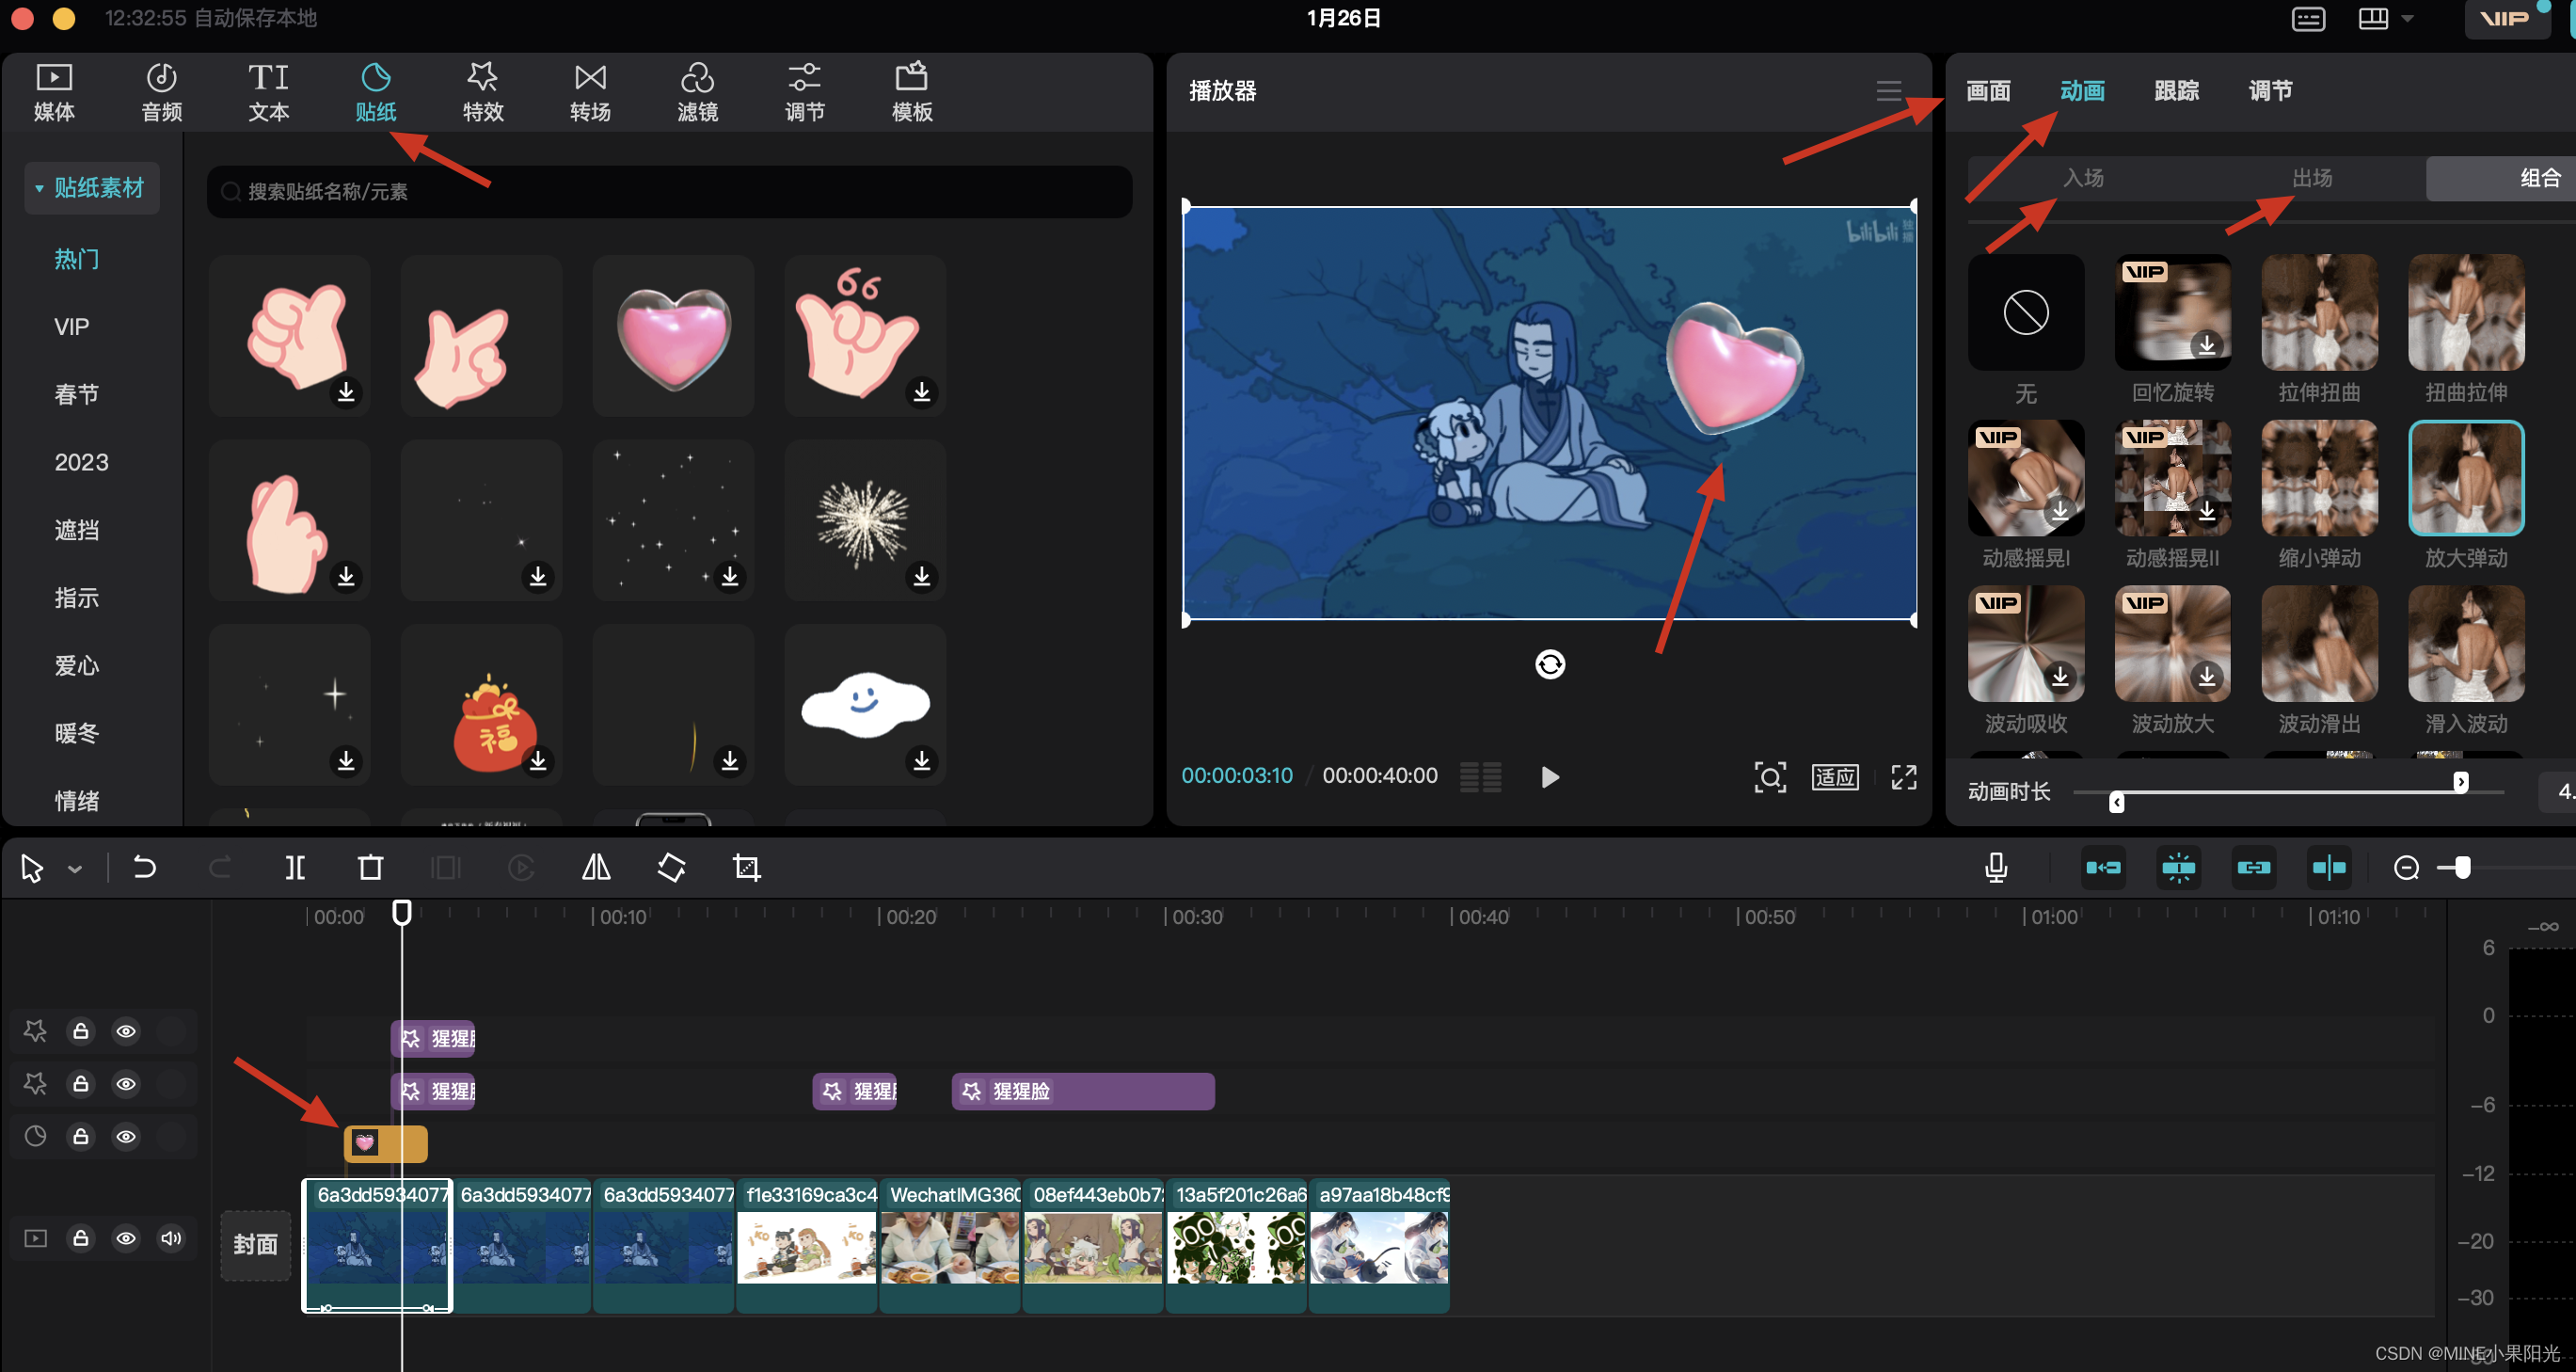The height and width of the screenshot is (1372, 2576).
Task: Click the timeline zoom slider handle
Action: pos(2462,867)
